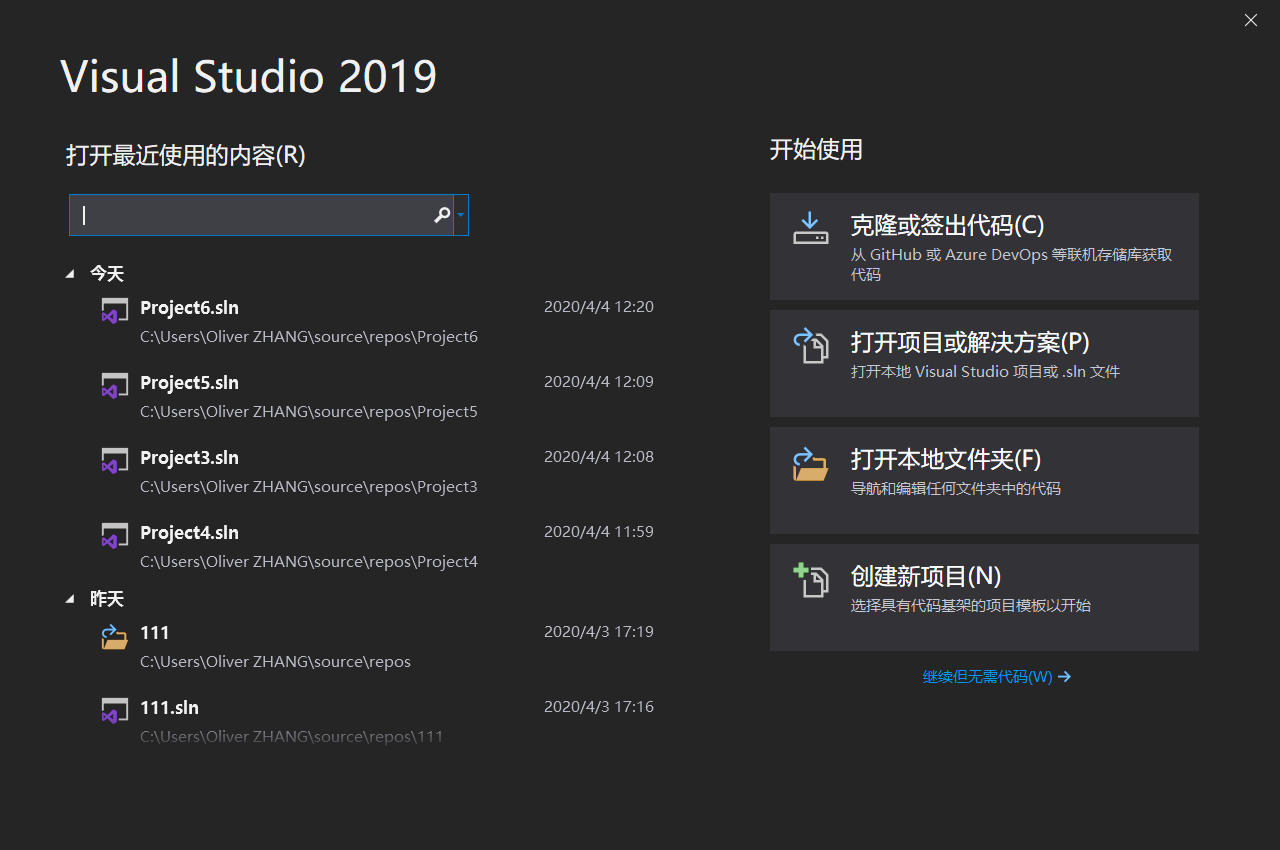Open recent Project5.sln
This screenshot has width=1280, height=850.
(190, 383)
